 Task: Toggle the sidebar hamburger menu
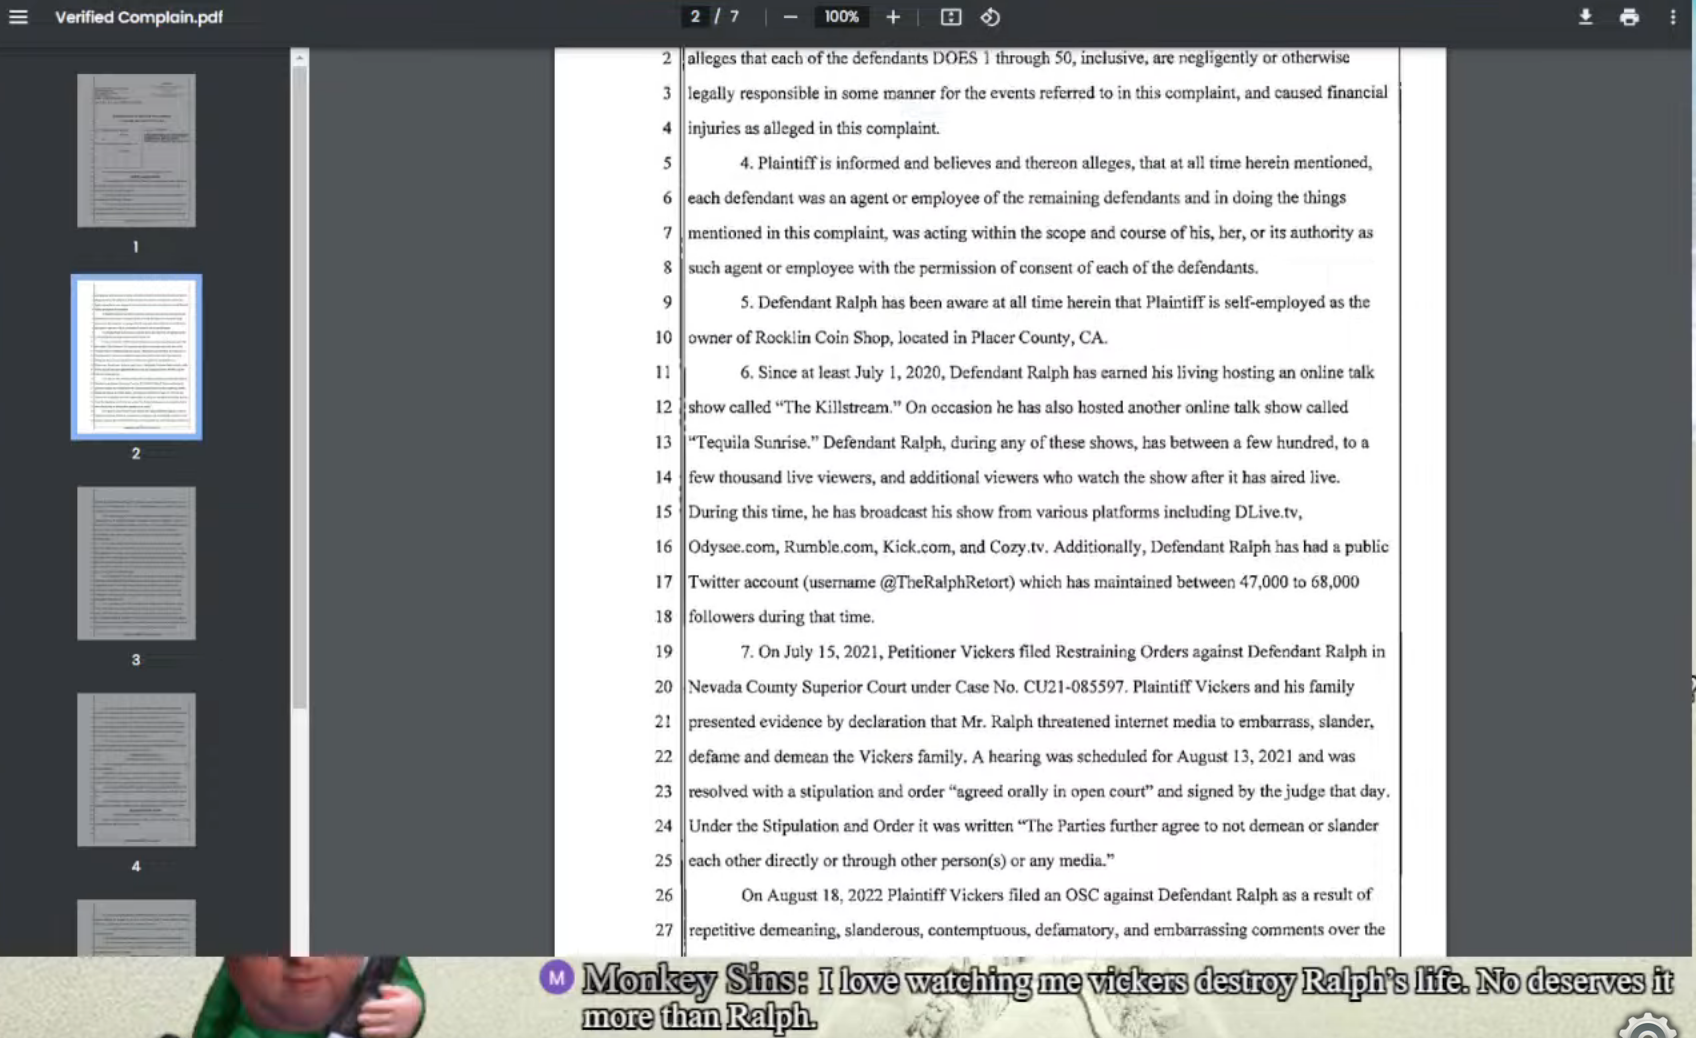click(18, 17)
